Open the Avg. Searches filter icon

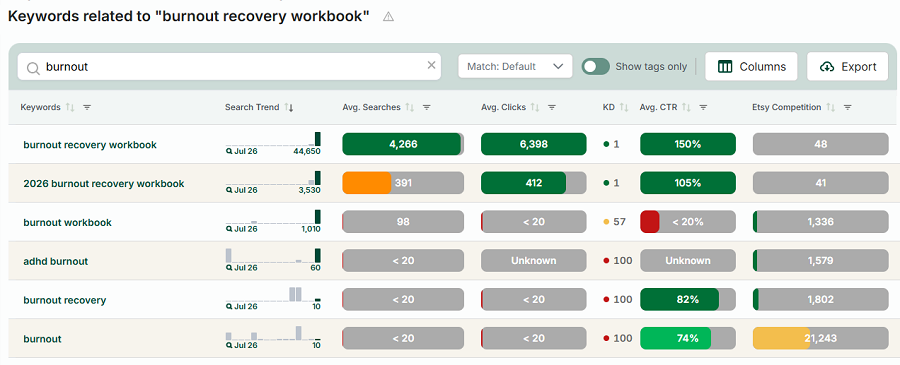pyautogui.click(x=426, y=107)
